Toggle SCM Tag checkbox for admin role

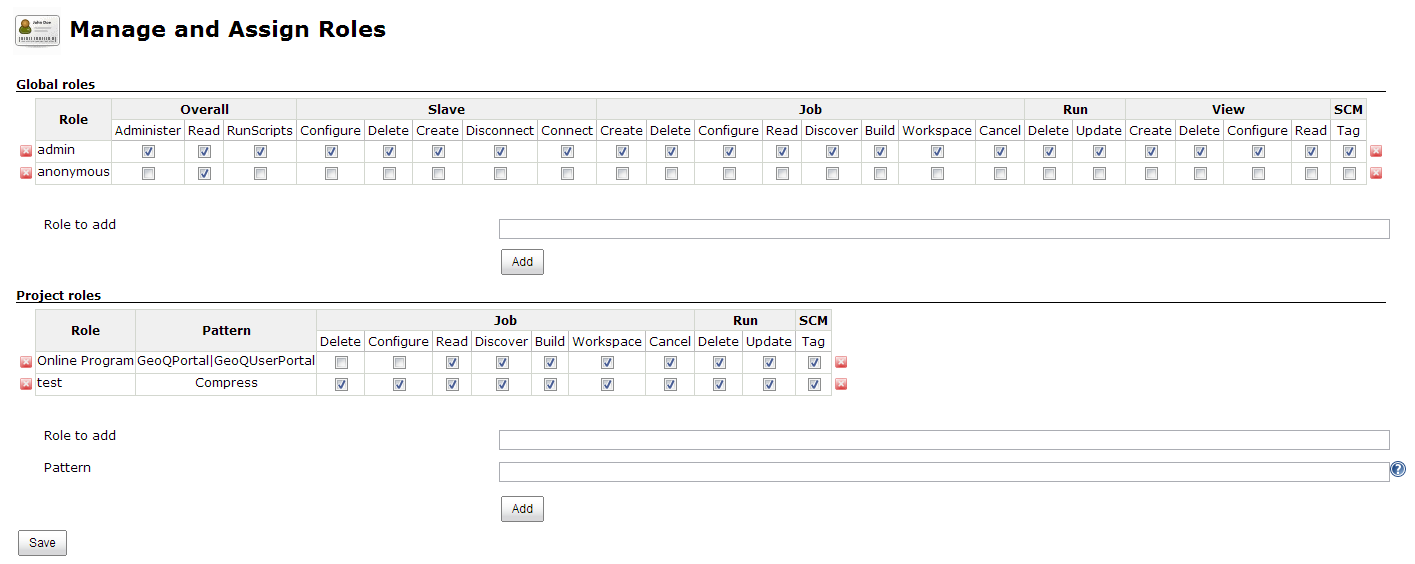(x=1349, y=151)
